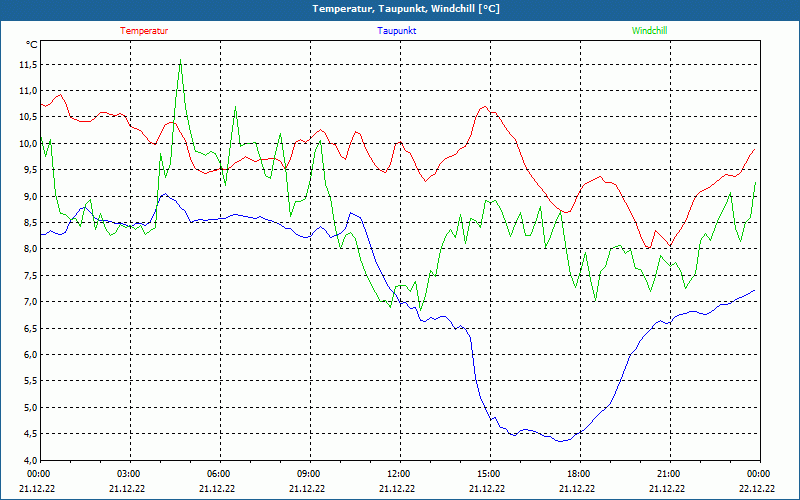Image resolution: width=800 pixels, height=500 pixels.
Task: Click the 8,5 y-axis value
Action: (30, 222)
